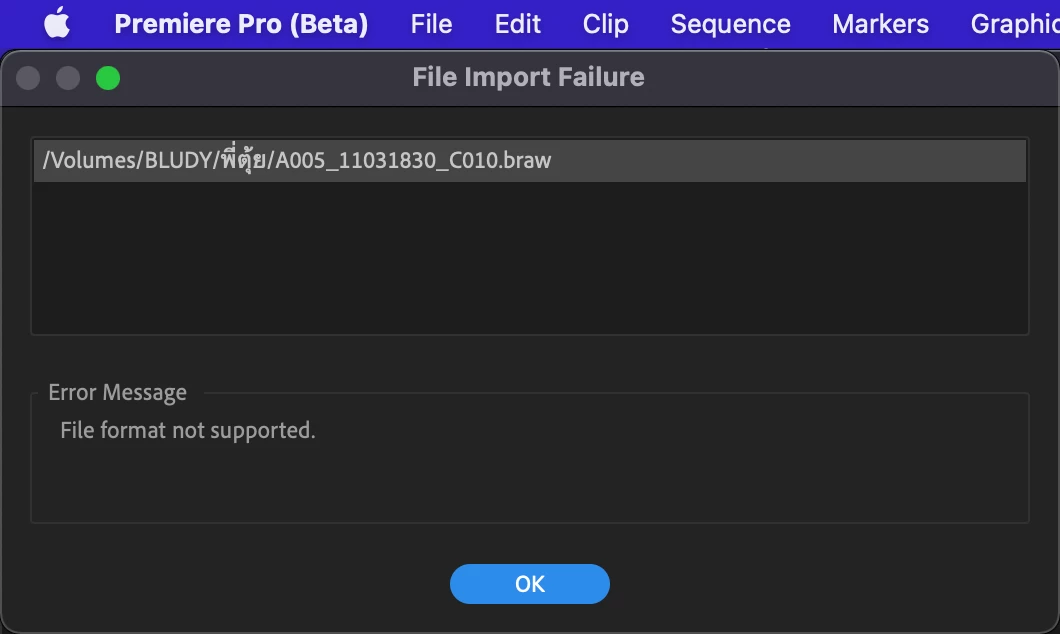The width and height of the screenshot is (1060, 634).
Task: Click the dialog background left of the OK button
Action: click(237, 584)
